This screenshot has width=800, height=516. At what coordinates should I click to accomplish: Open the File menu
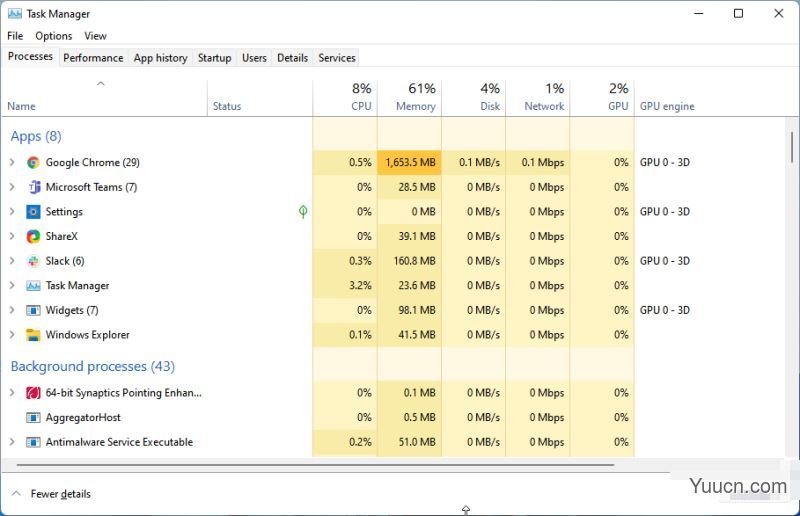click(x=15, y=36)
